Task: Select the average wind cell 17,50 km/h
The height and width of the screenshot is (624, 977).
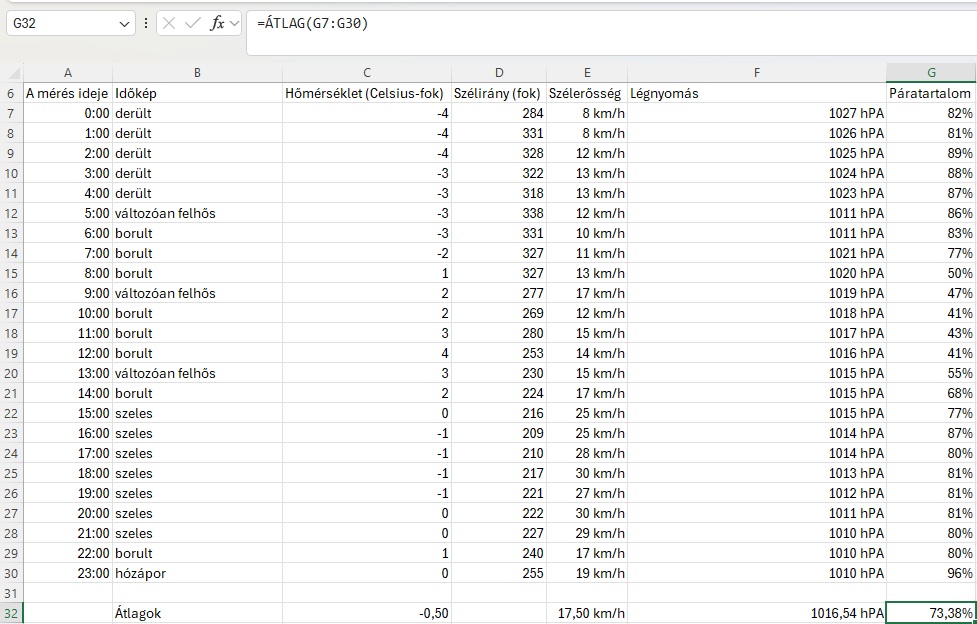Action: (x=587, y=613)
